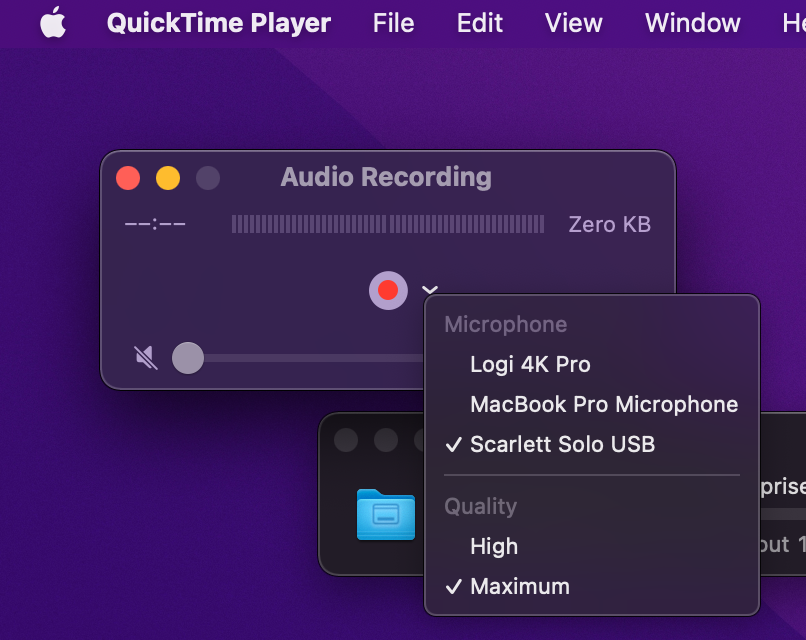
Task: Click the Zero KB file size text
Action: click(610, 225)
